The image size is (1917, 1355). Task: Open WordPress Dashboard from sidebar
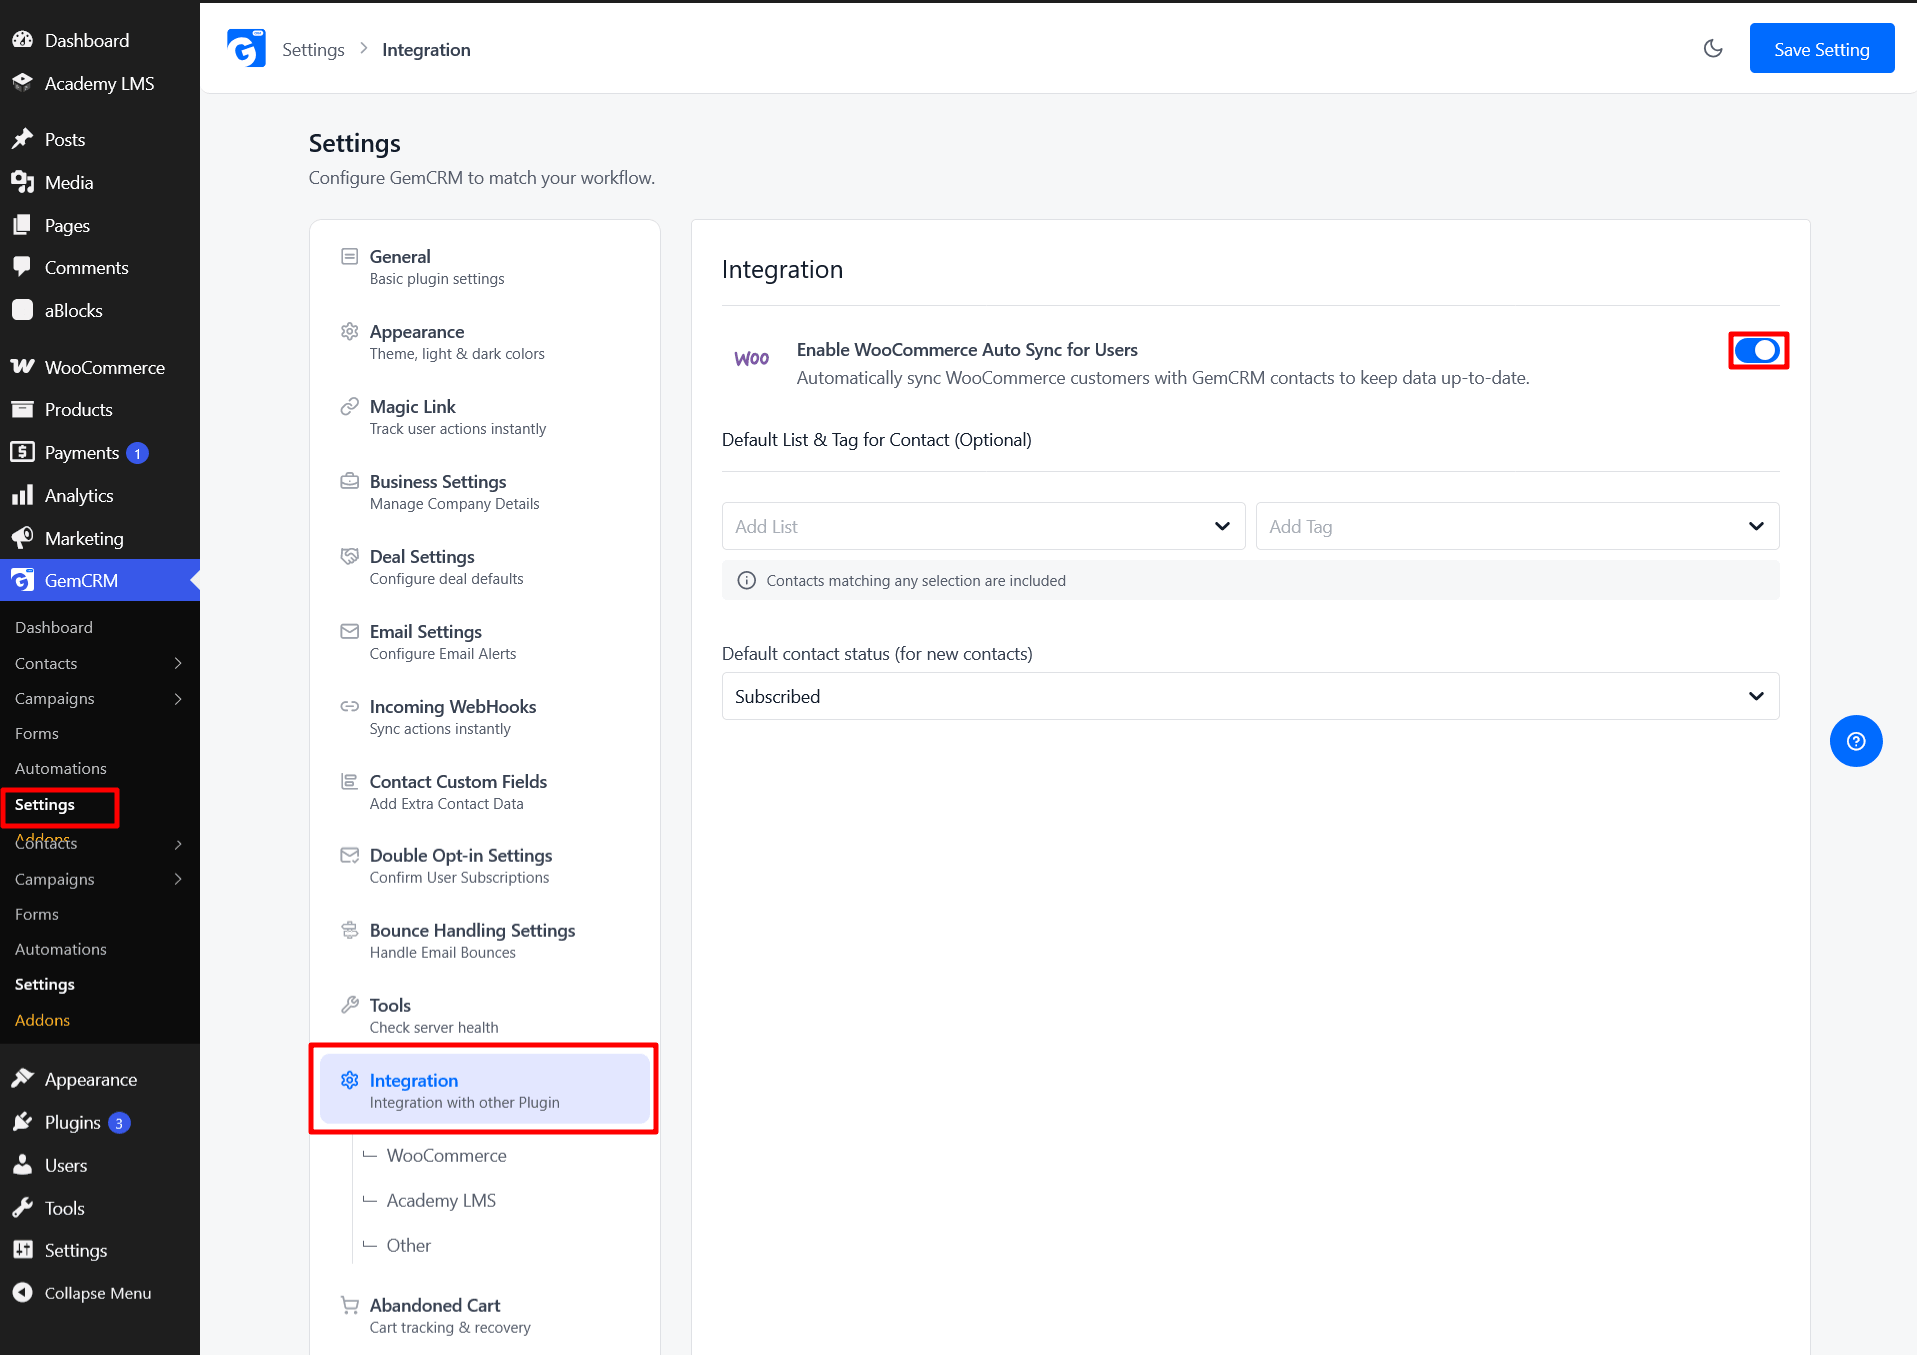[x=87, y=40]
